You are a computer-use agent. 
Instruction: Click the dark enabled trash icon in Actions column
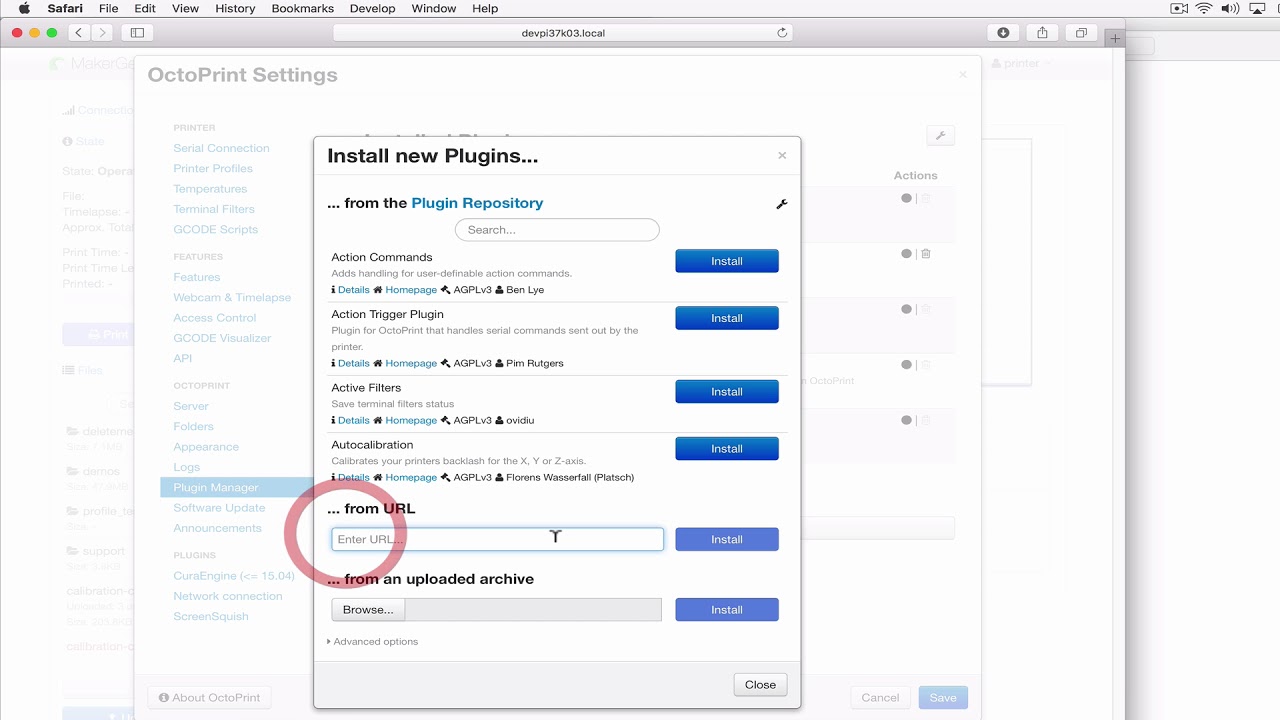926,254
